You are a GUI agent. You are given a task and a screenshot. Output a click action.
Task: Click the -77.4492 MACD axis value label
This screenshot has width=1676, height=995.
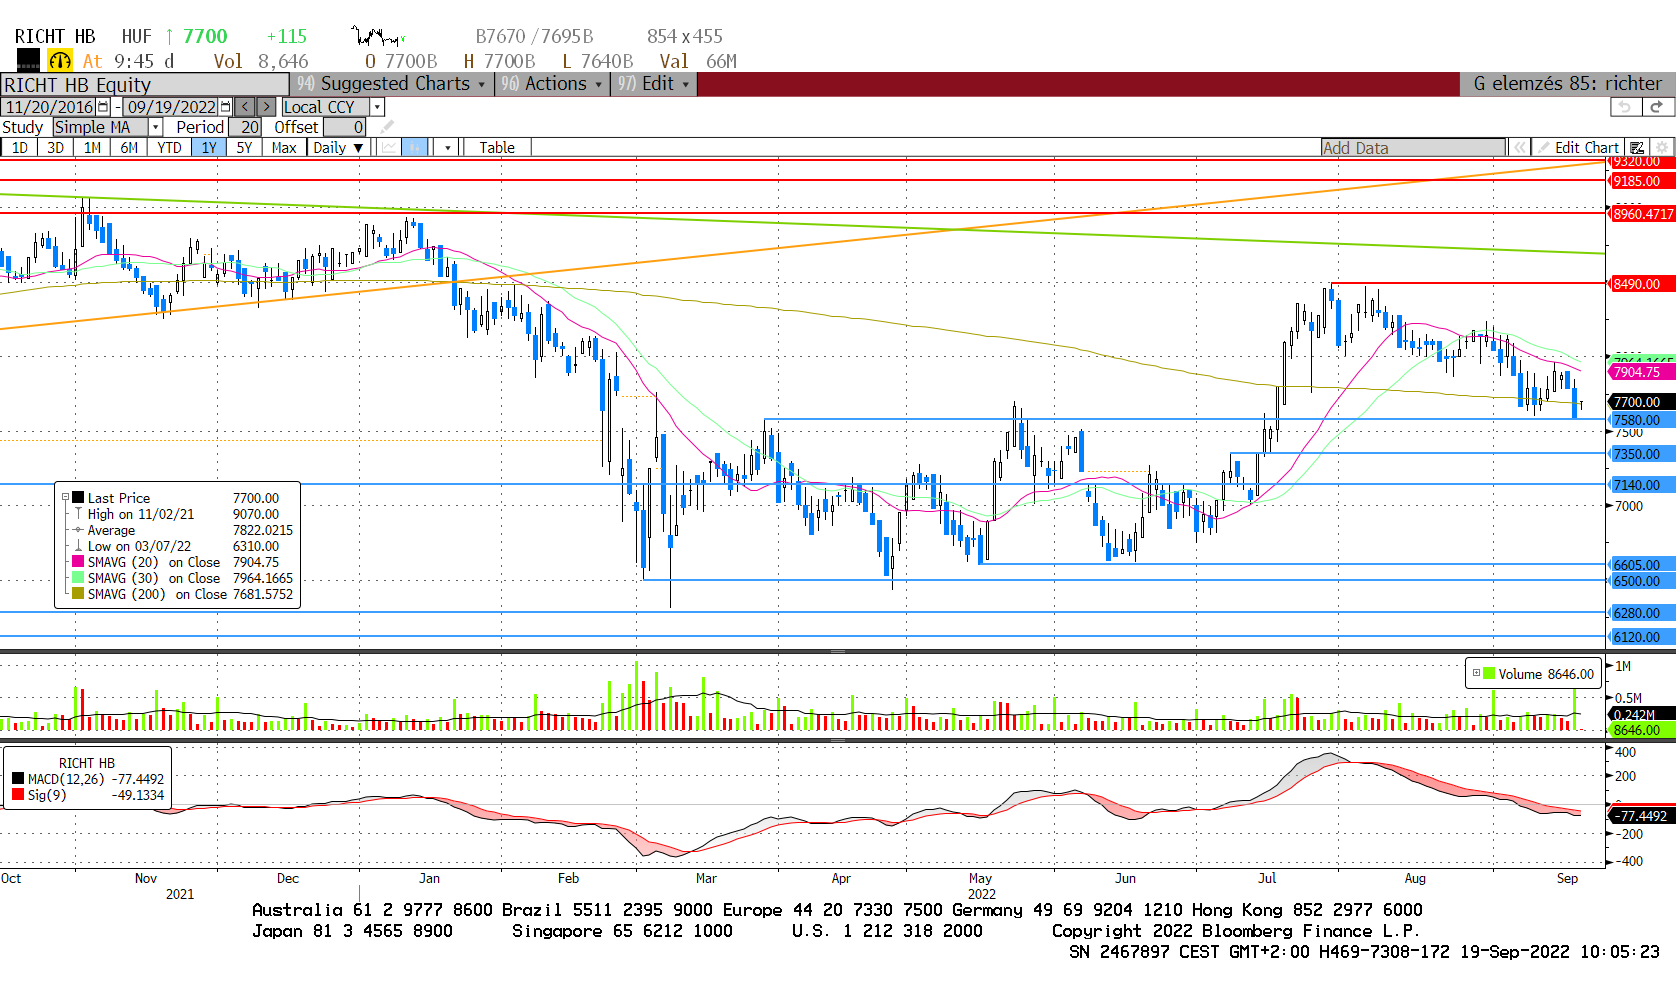click(1641, 816)
